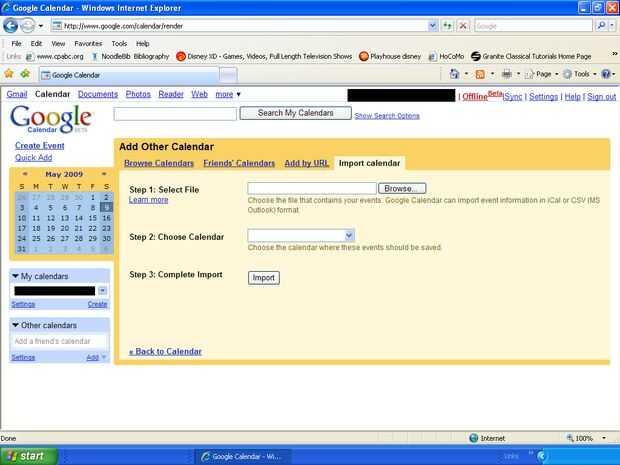The height and width of the screenshot is (465, 620).
Task: Open the Tools menu in menu bar
Action: click(119, 43)
